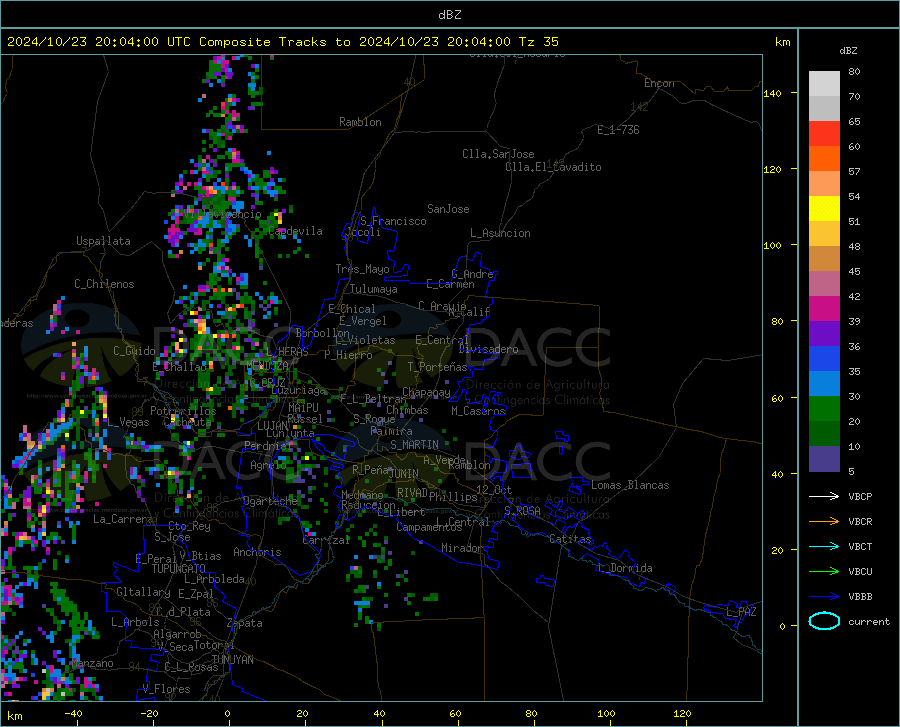Click the green VBCU arrow in the legend
This screenshot has width=900, height=727.
(824, 572)
